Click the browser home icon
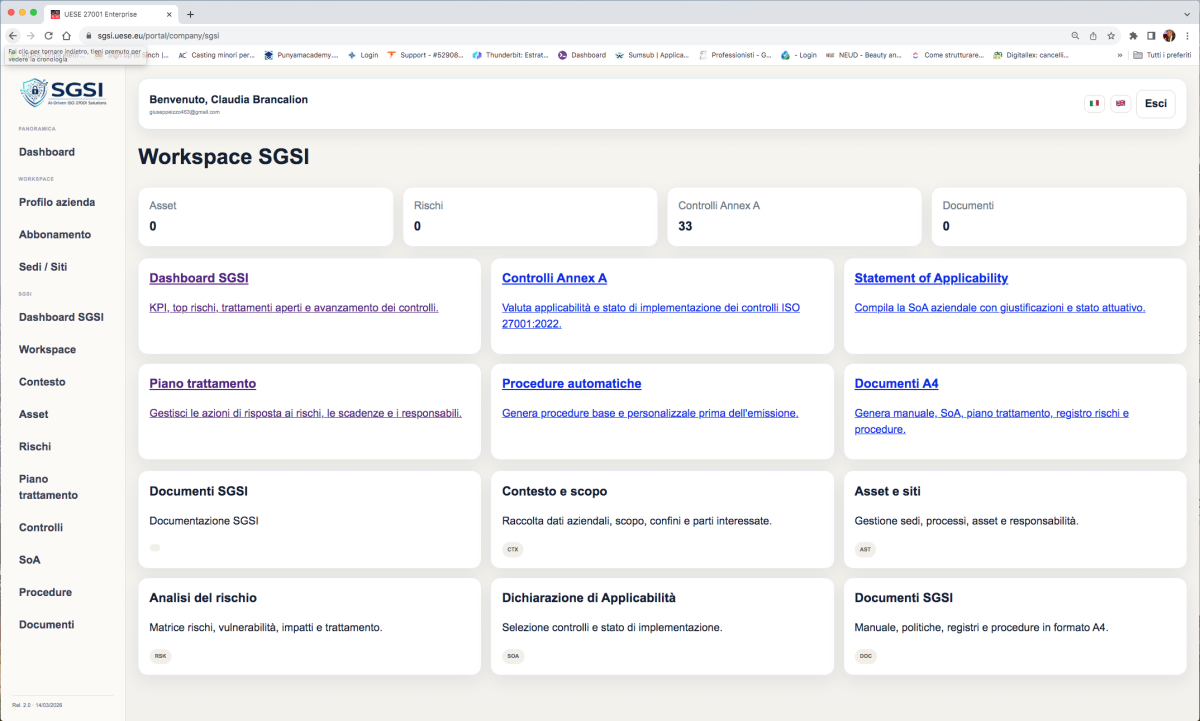This screenshot has width=1200, height=721. pos(66,35)
